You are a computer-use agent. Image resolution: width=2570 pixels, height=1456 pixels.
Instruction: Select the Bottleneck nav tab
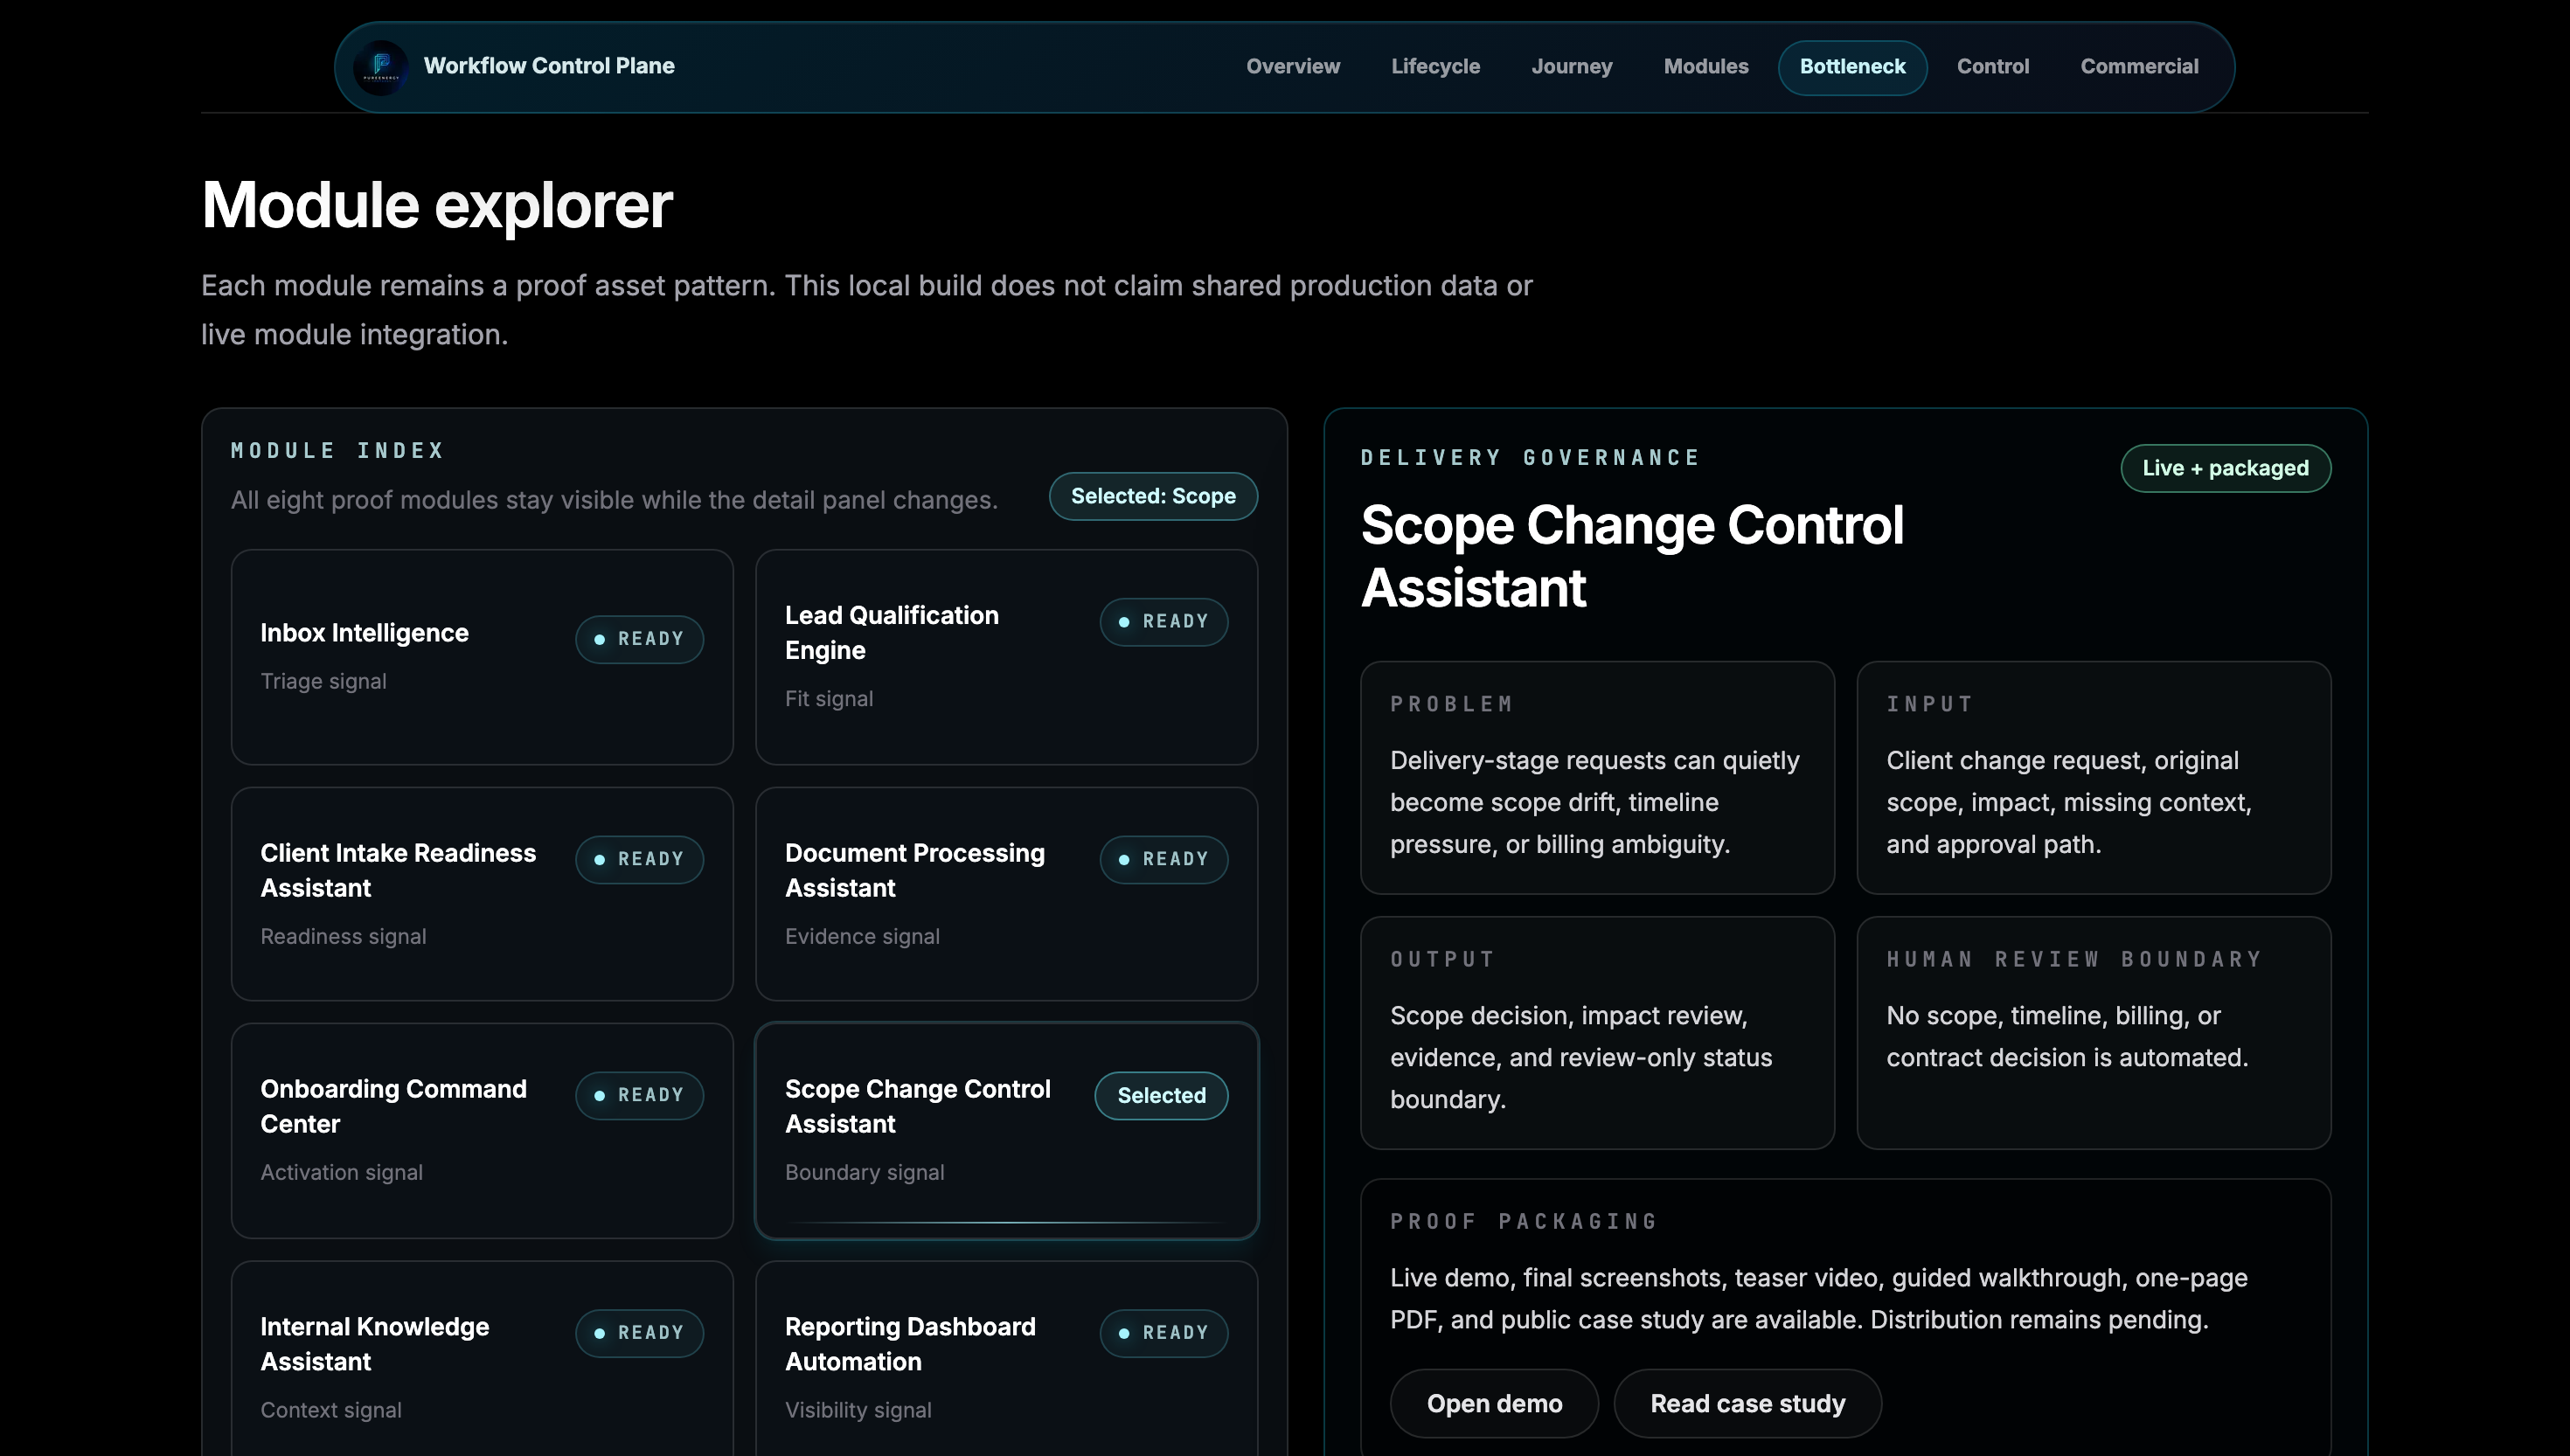point(1852,67)
